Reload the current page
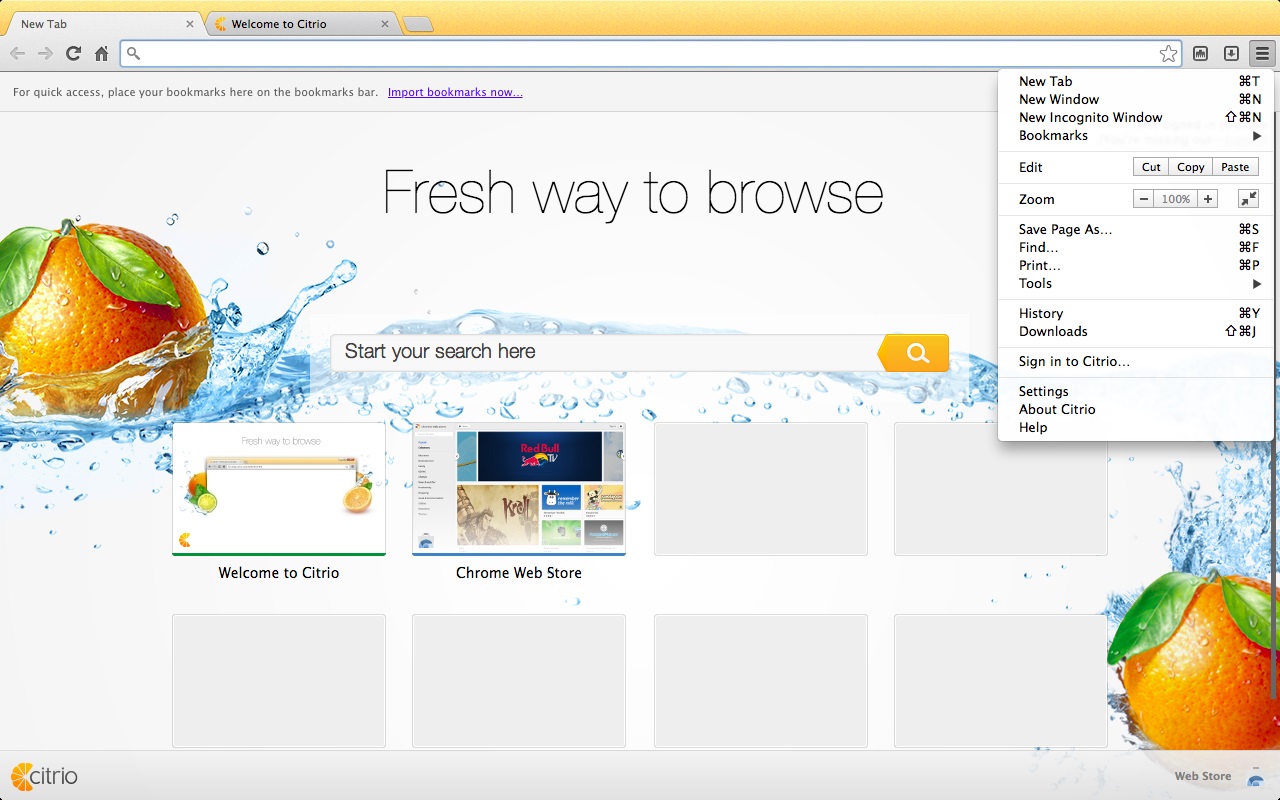 tap(73, 54)
